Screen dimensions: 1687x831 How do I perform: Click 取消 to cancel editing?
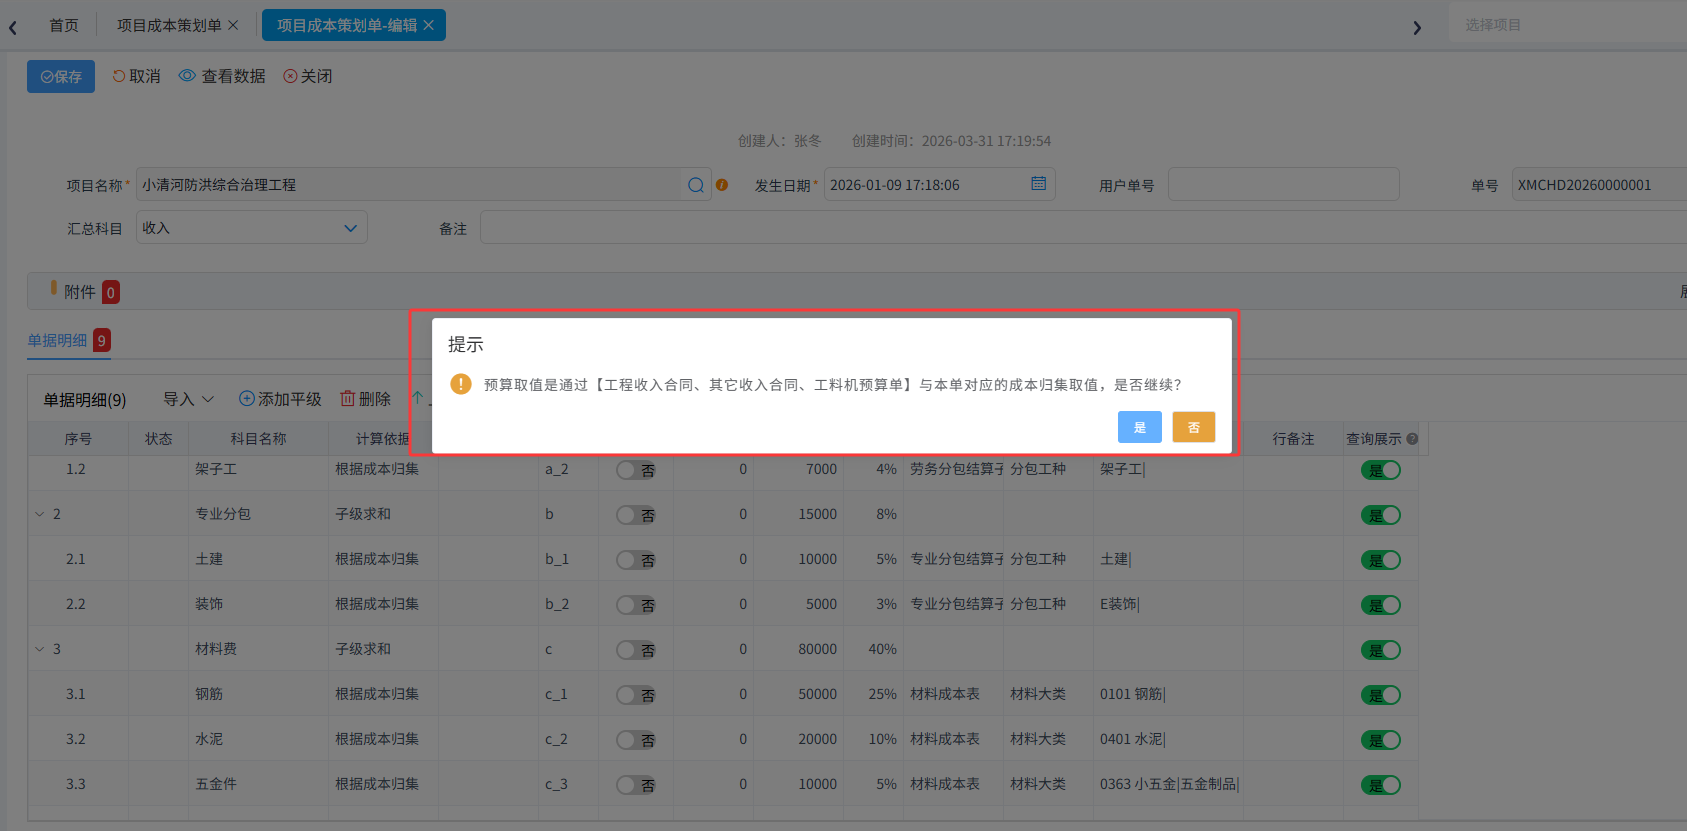click(136, 76)
